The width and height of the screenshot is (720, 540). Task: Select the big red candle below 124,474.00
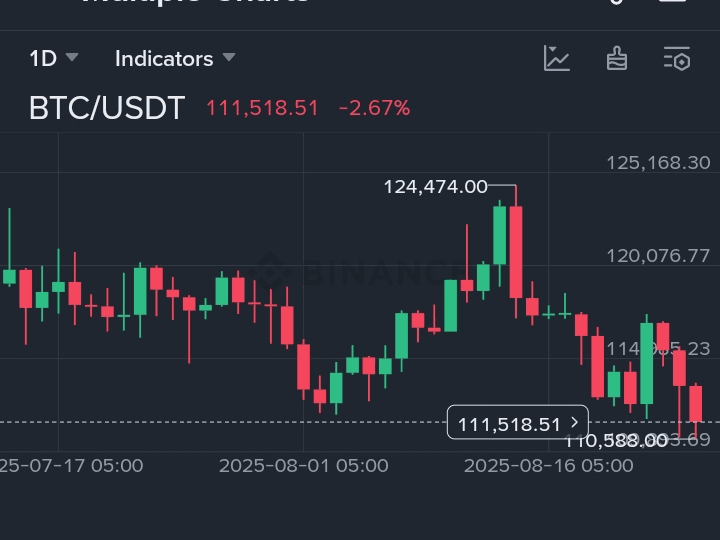pos(516,252)
